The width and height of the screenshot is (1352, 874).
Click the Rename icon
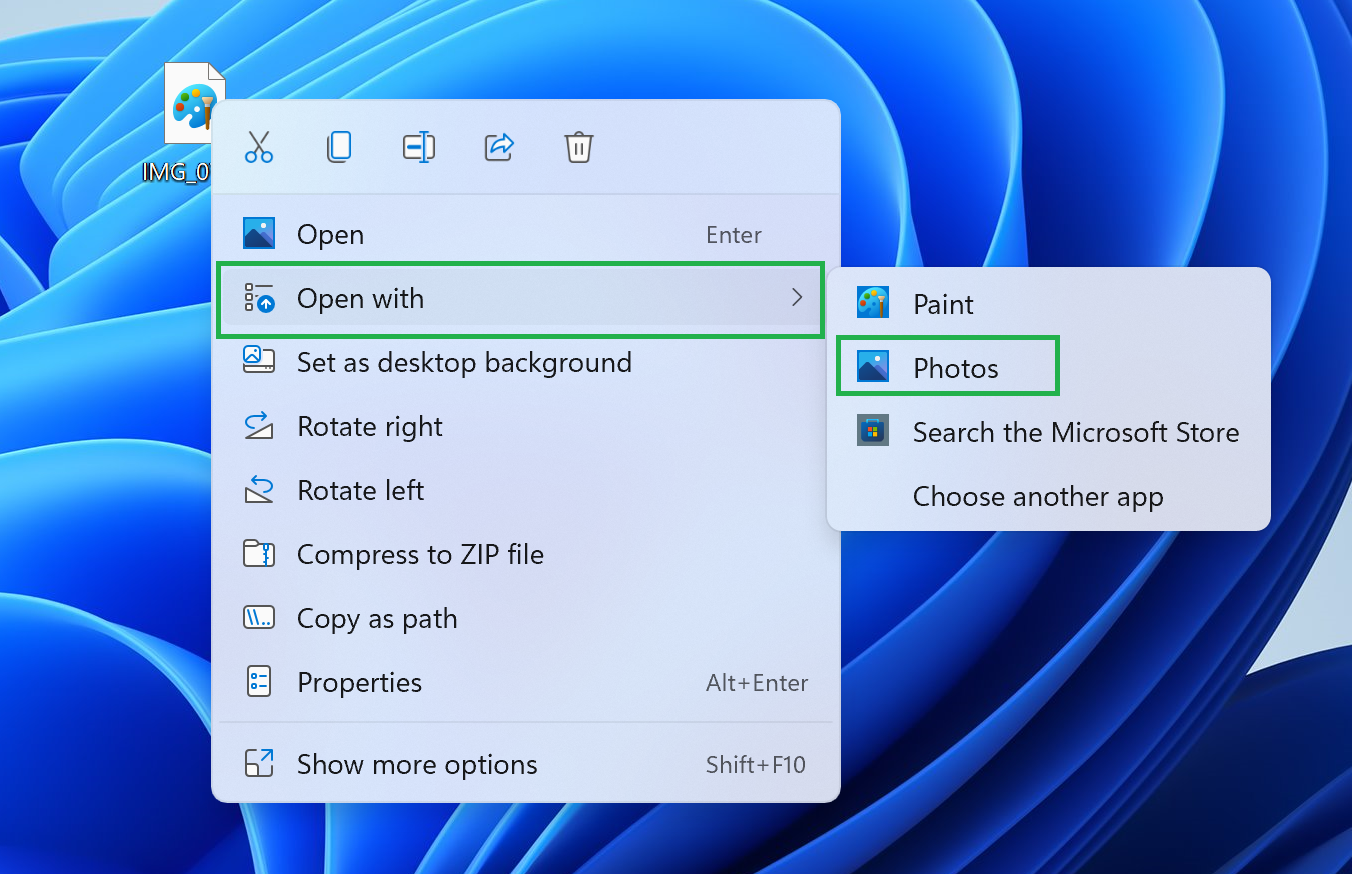419,146
